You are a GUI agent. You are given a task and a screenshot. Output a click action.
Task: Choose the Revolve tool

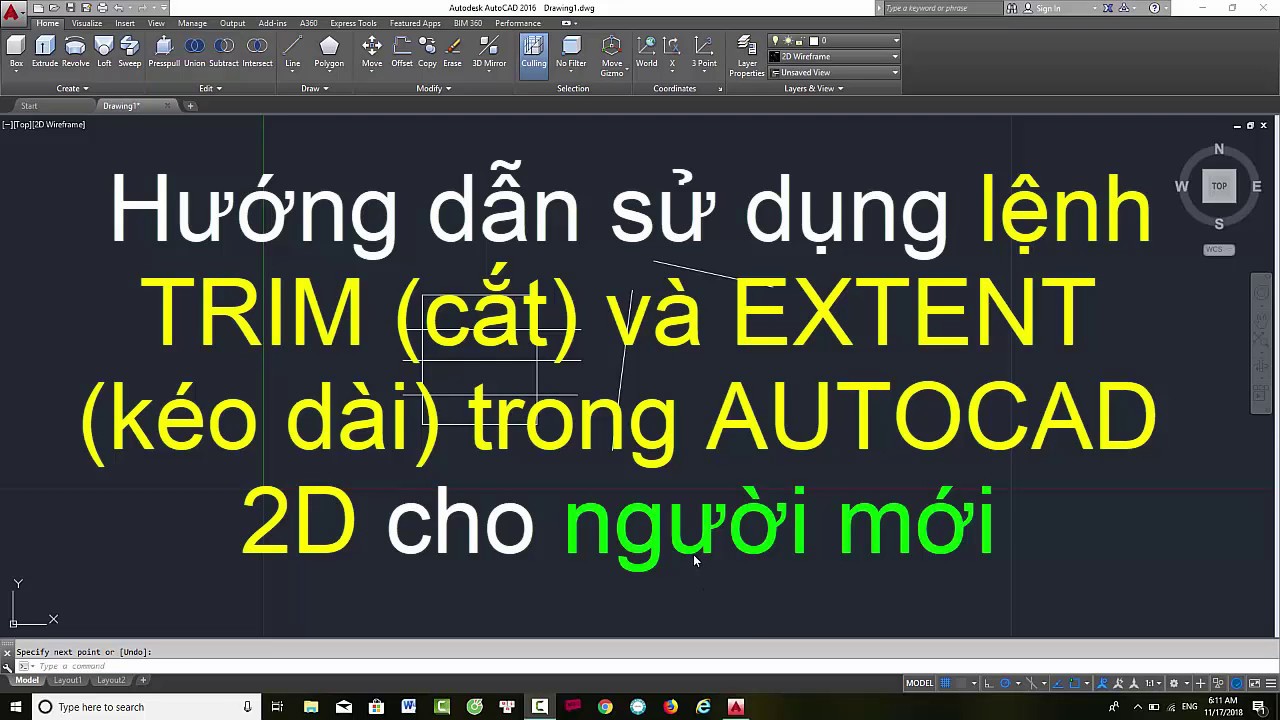[x=75, y=52]
